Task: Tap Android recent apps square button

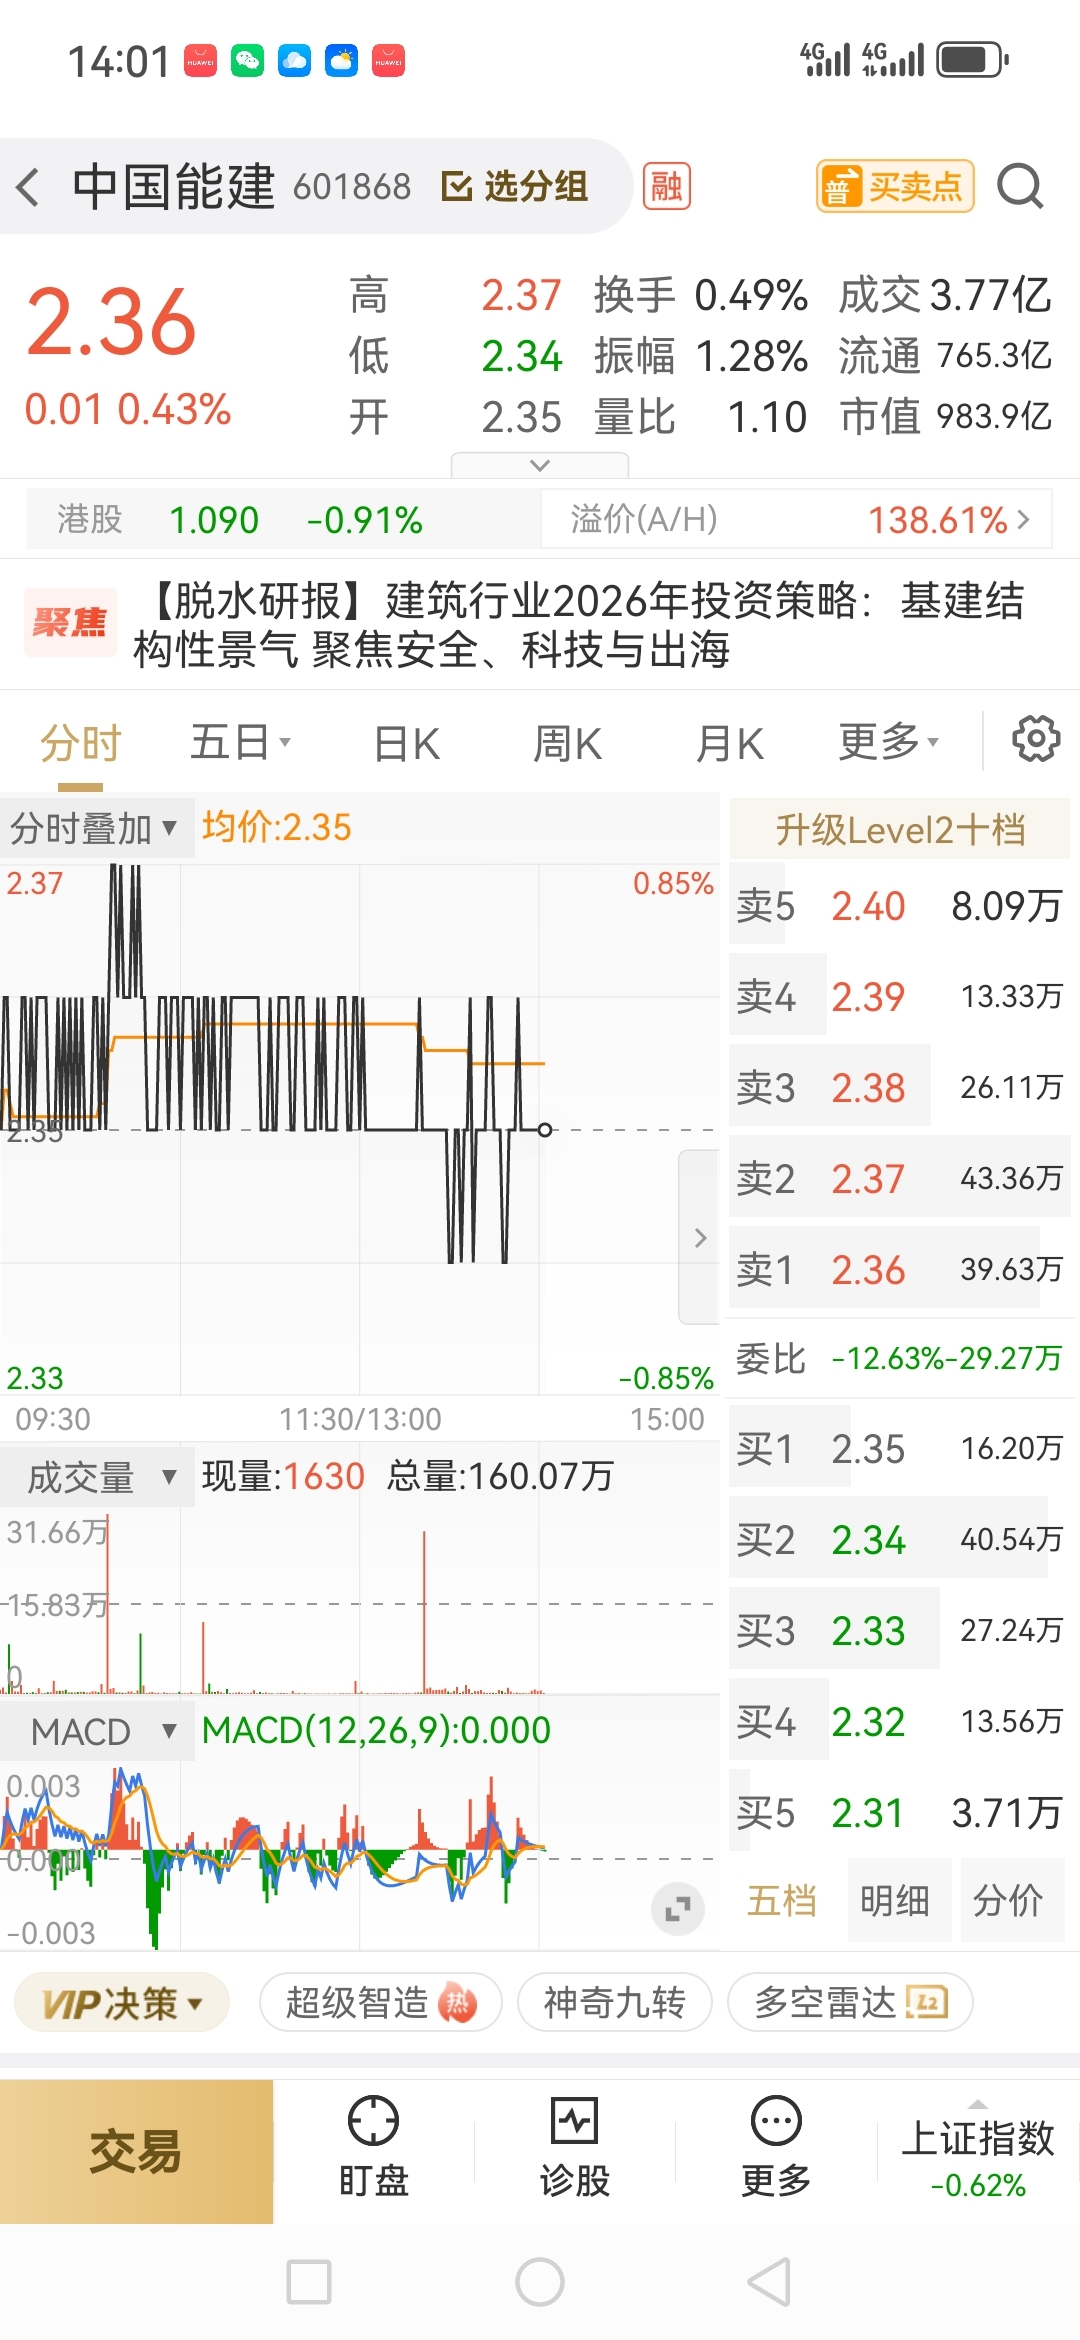Action: 309,2282
